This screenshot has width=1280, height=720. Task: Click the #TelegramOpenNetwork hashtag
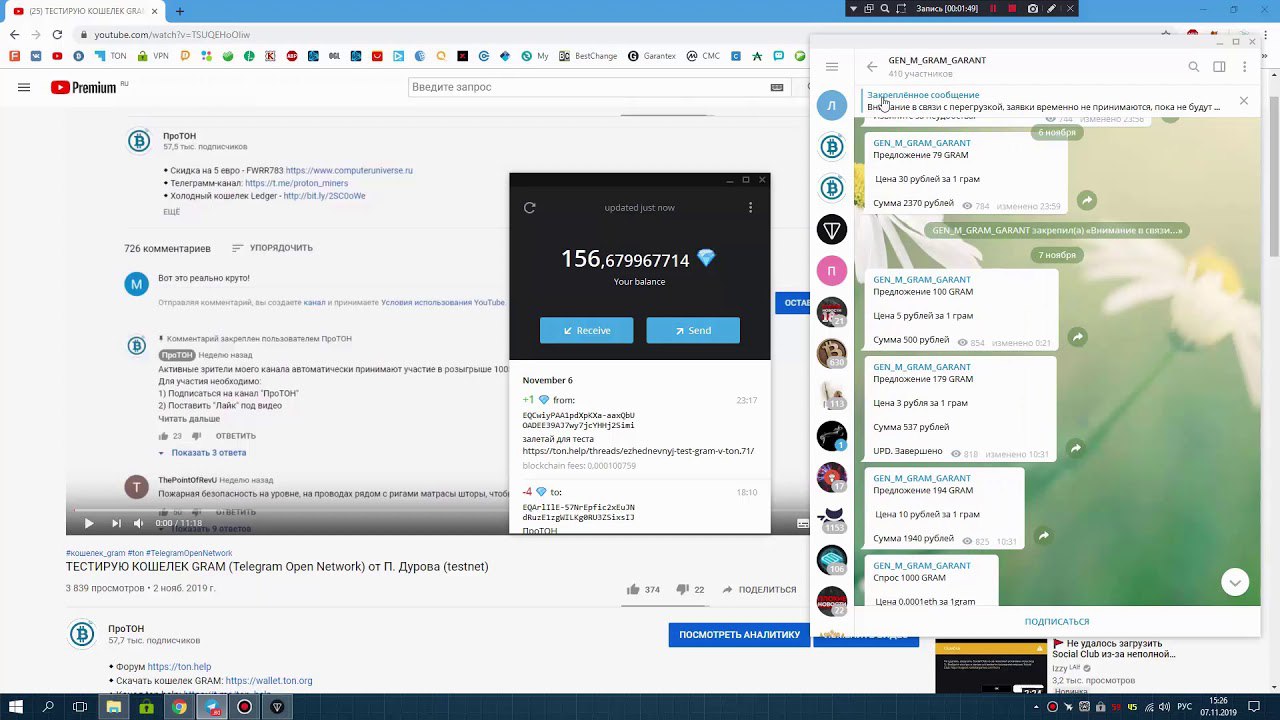pyautogui.click(x=189, y=553)
